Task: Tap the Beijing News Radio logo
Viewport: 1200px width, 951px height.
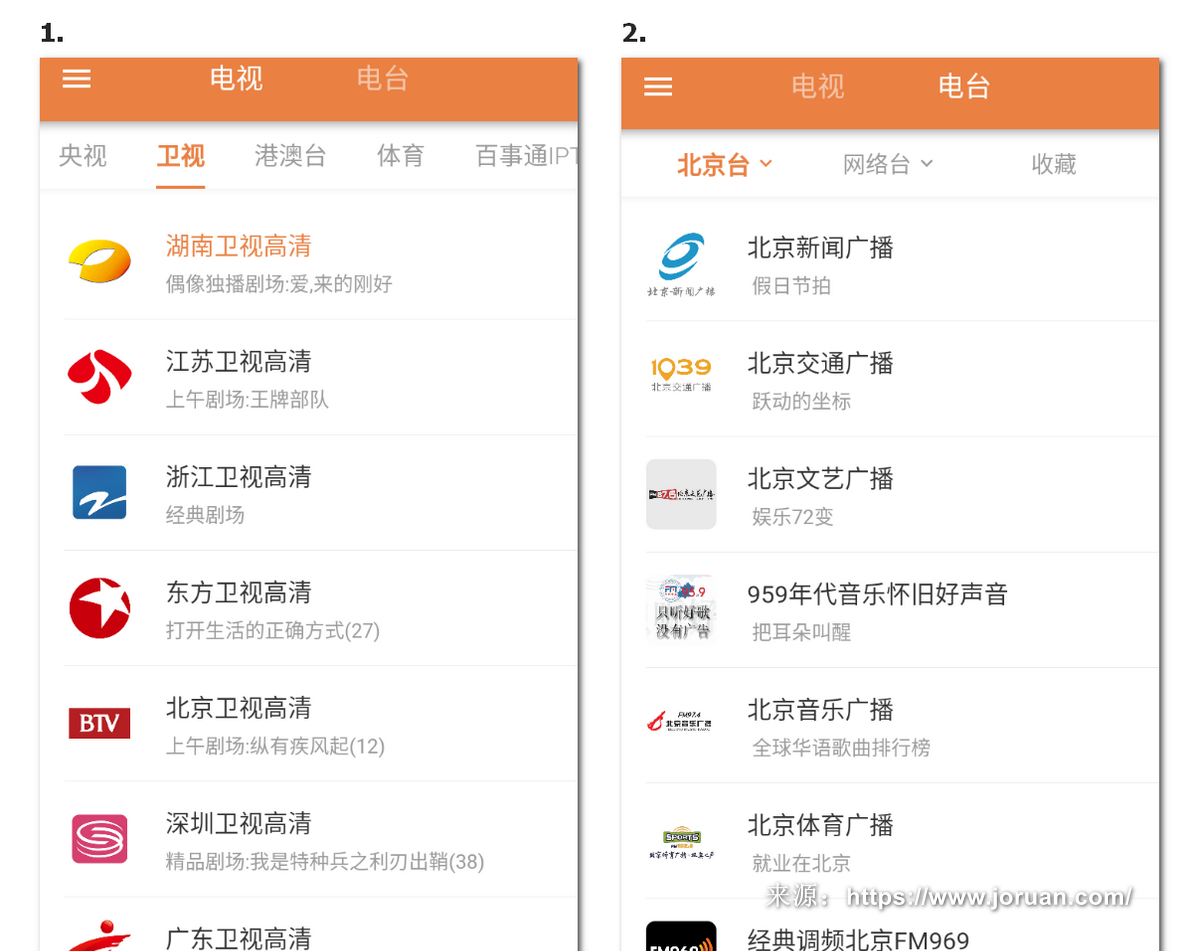Action: (681, 264)
